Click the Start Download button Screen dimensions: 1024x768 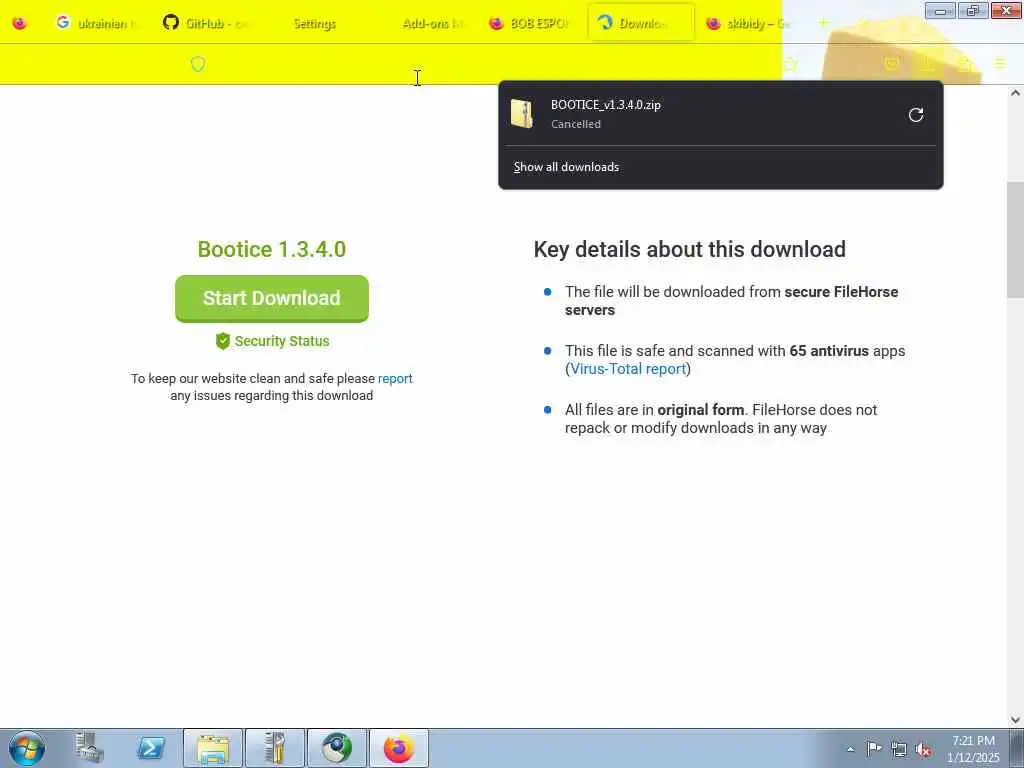pyautogui.click(x=272, y=298)
